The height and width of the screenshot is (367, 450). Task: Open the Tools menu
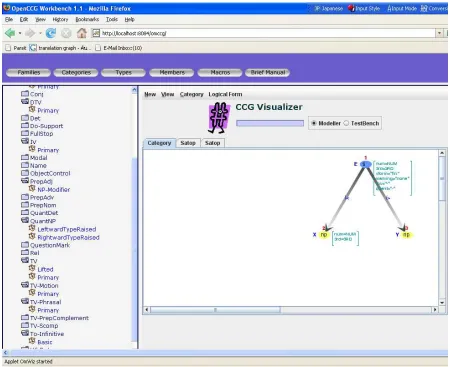(112, 19)
